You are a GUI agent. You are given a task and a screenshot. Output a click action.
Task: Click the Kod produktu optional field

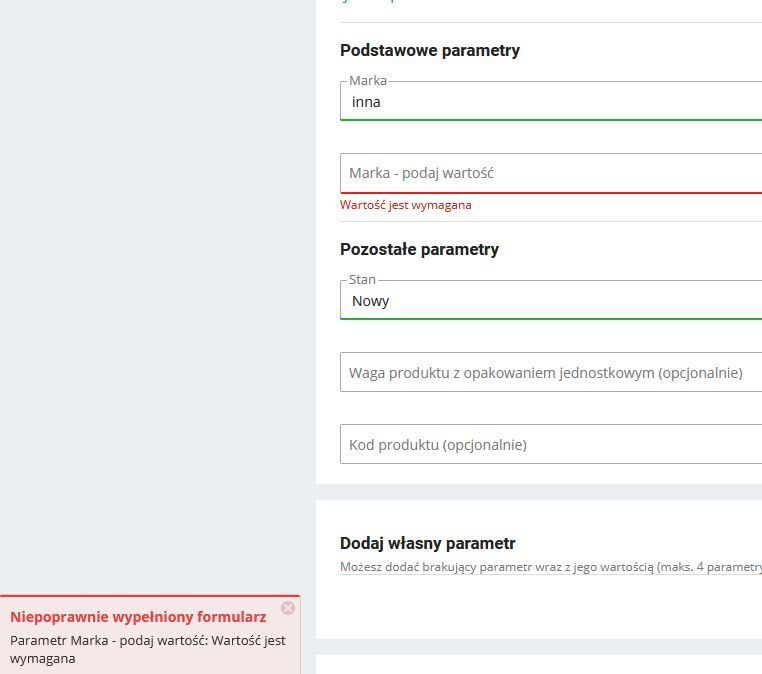(x=550, y=445)
